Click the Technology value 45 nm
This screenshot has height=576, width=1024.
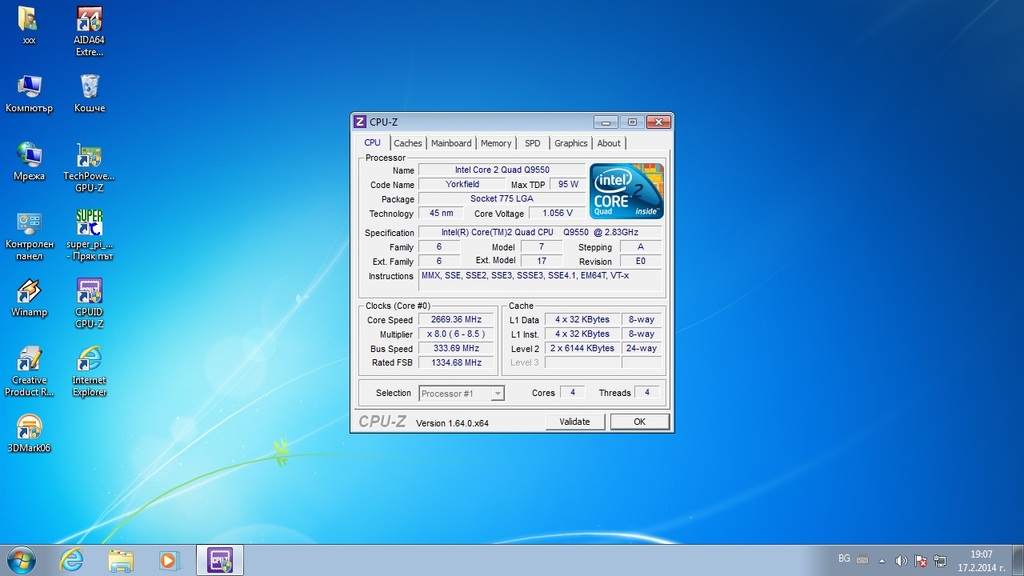pyautogui.click(x=441, y=213)
